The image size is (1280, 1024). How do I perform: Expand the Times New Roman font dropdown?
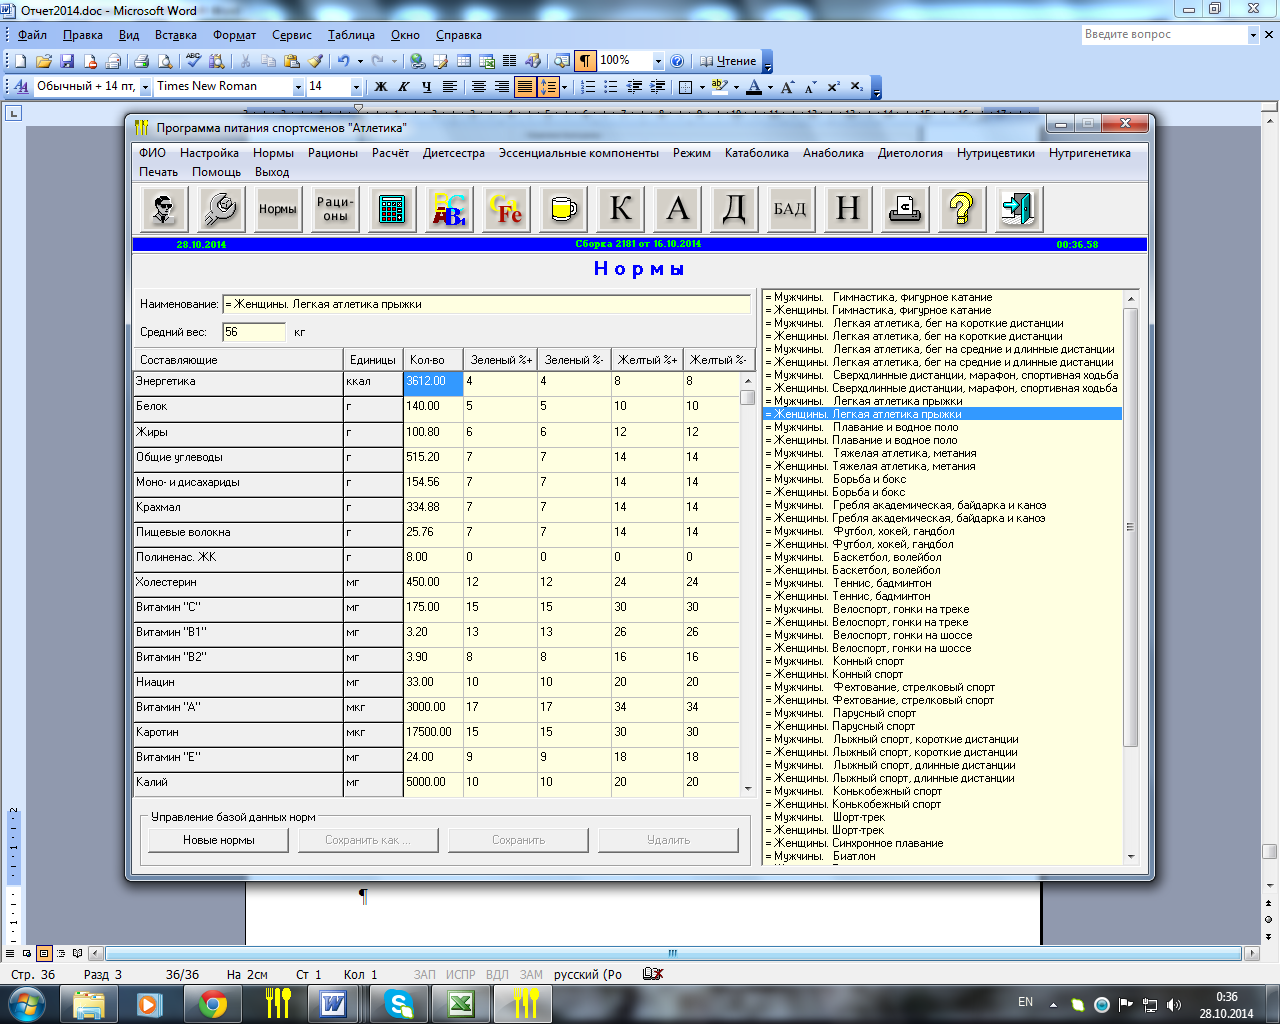[298, 87]
